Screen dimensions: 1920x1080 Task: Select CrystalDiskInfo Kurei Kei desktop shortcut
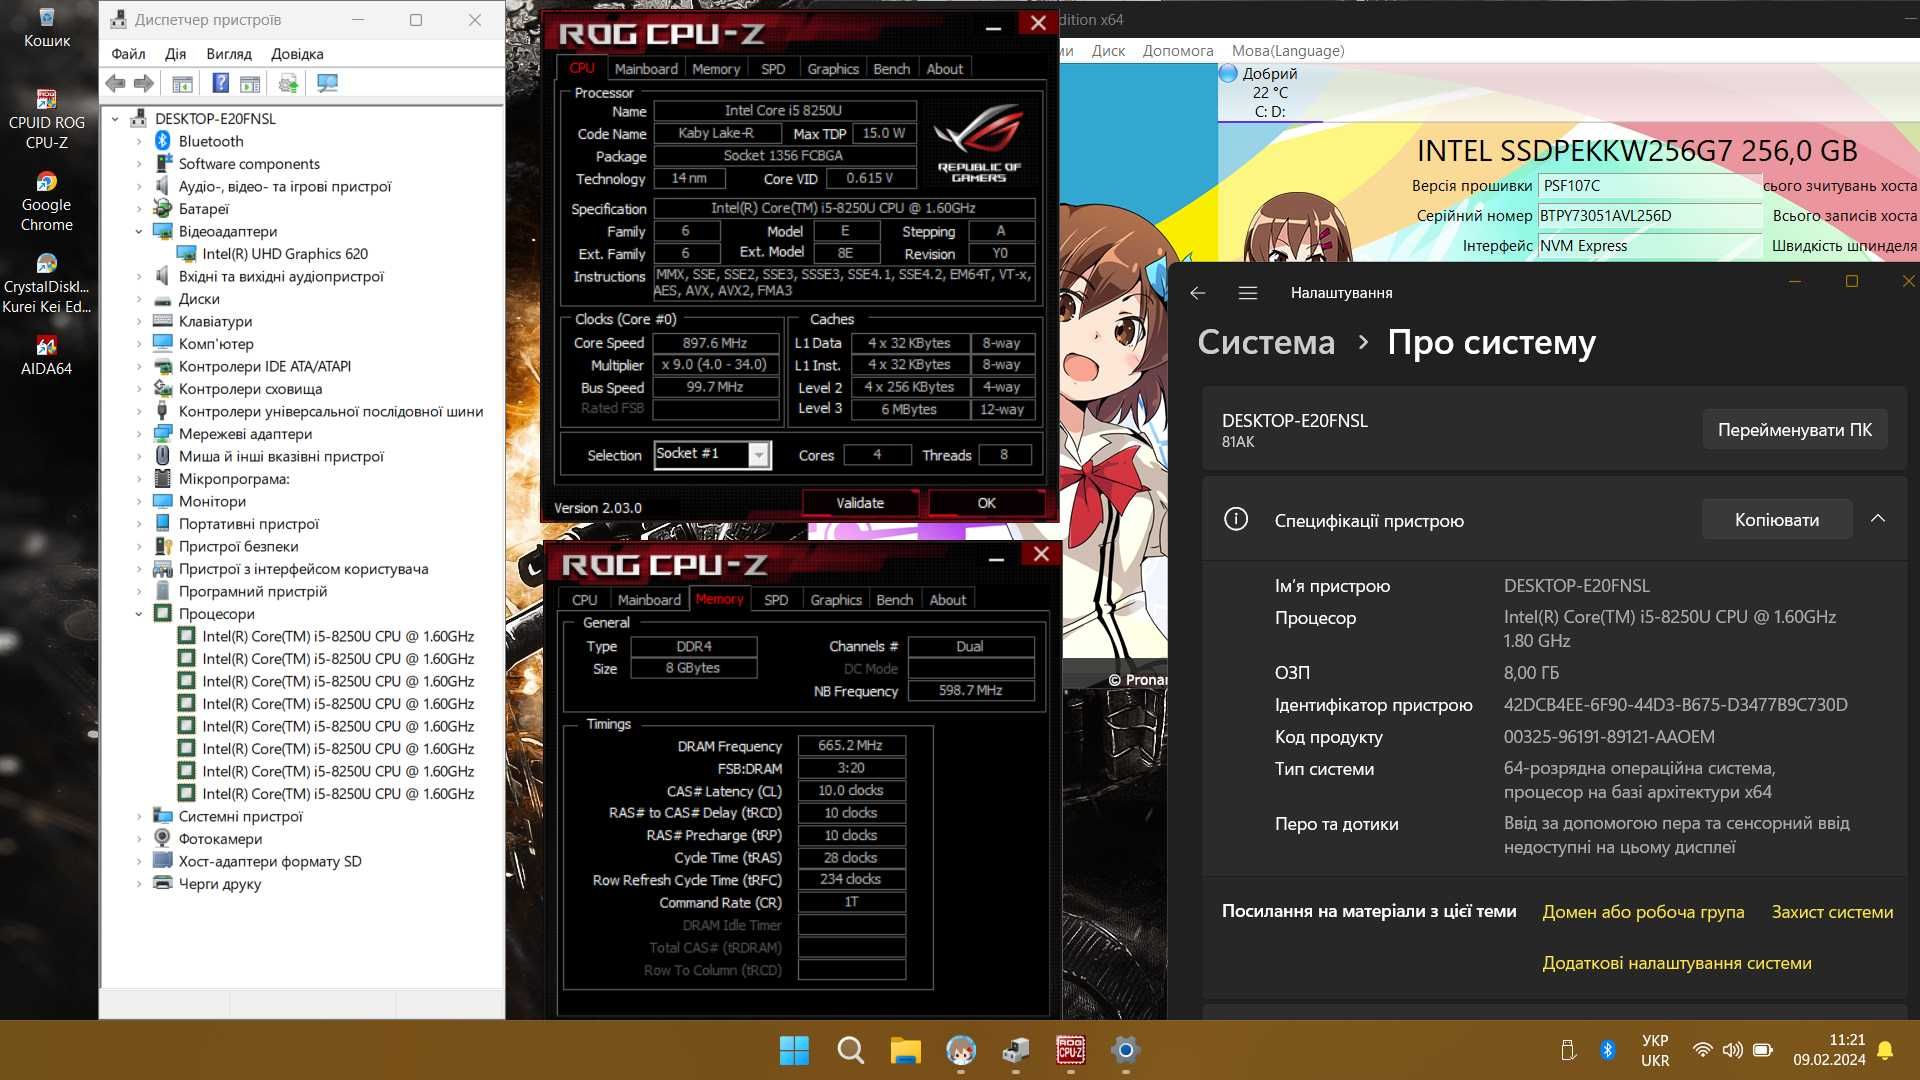[47, 284]
